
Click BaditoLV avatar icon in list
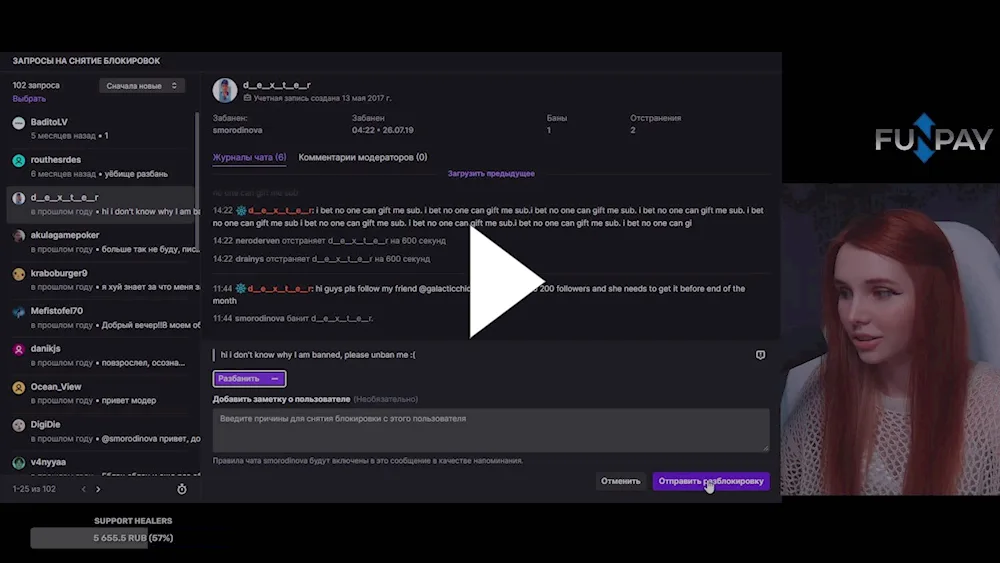click(18, 123)
